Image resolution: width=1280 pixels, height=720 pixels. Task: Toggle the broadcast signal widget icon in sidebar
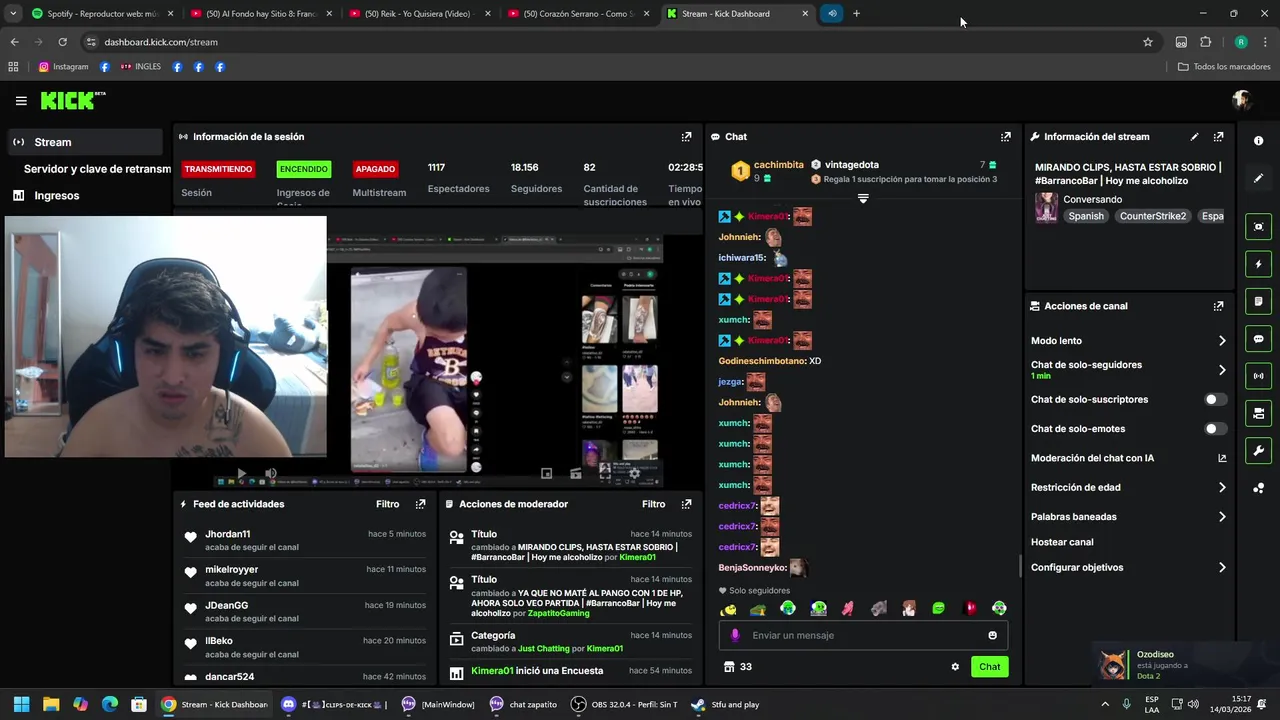[1258, 376]
